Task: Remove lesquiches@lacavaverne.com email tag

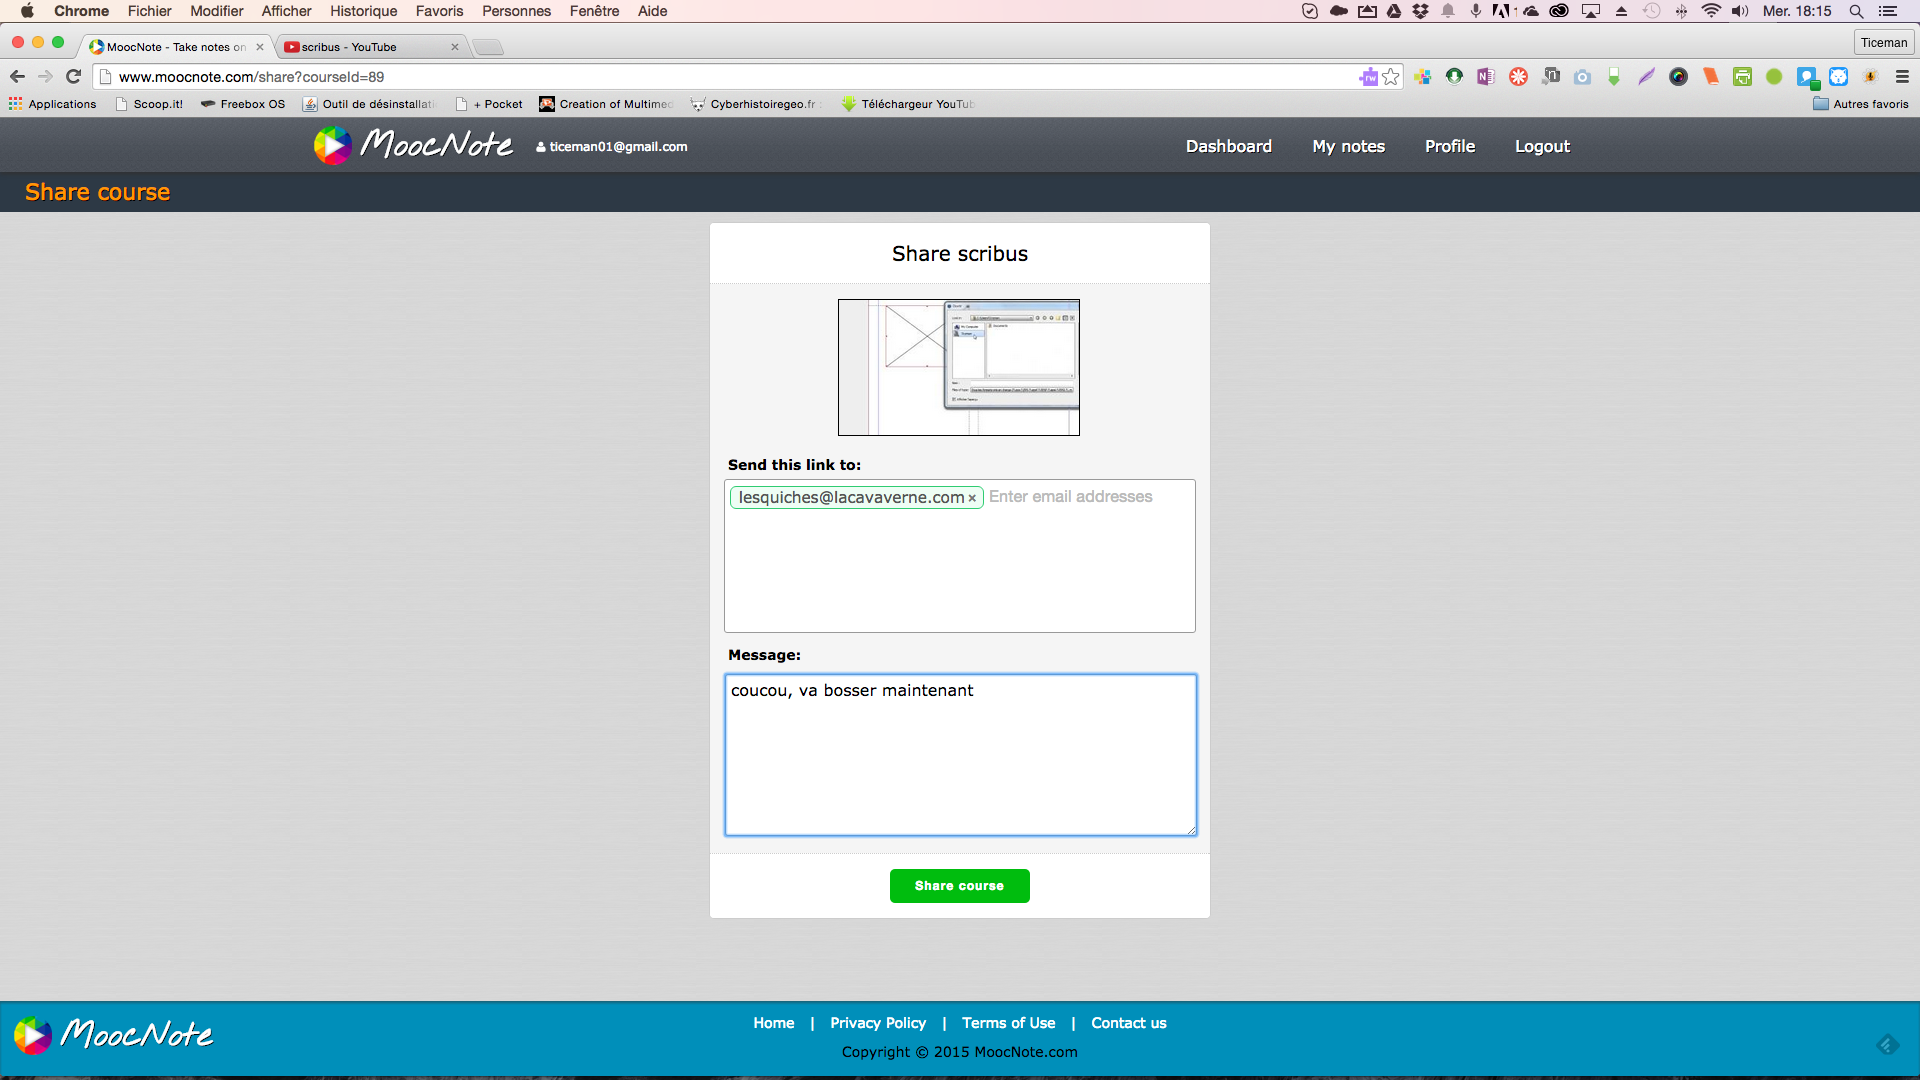Action: point(972,498)
